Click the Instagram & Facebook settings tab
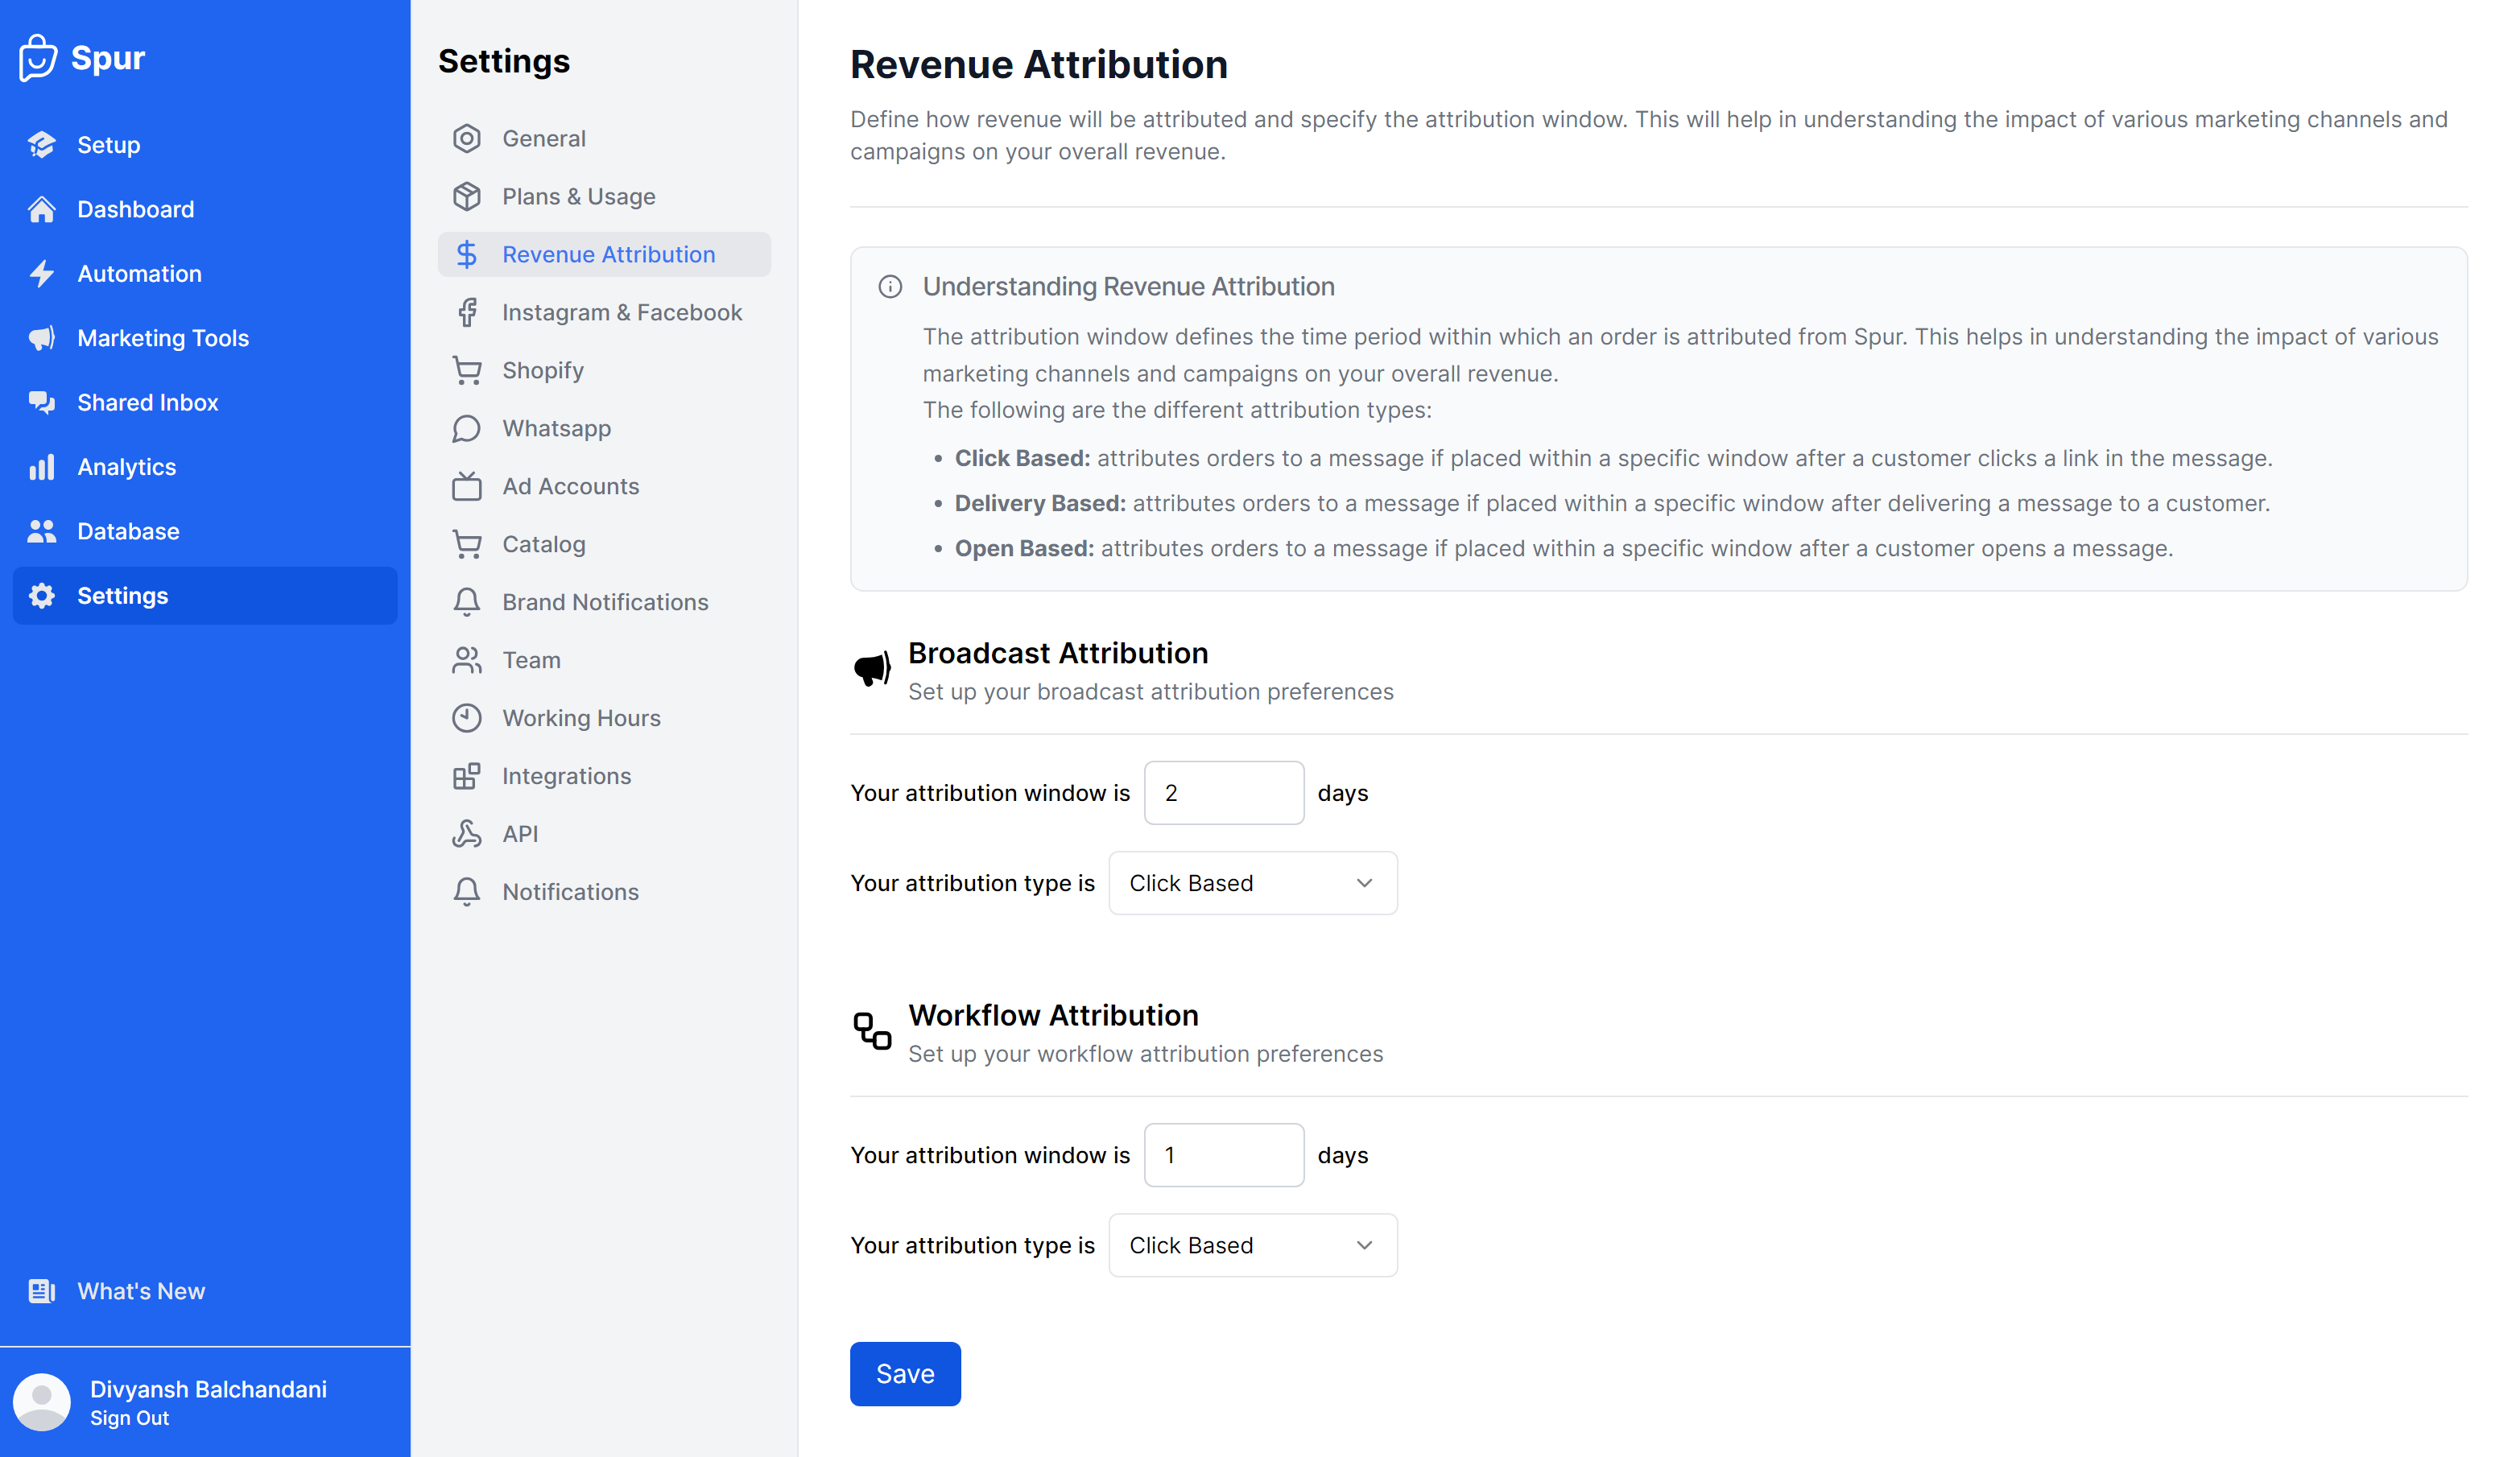The height and width of the screenshot is (1457, 2520). click(622, 312)
